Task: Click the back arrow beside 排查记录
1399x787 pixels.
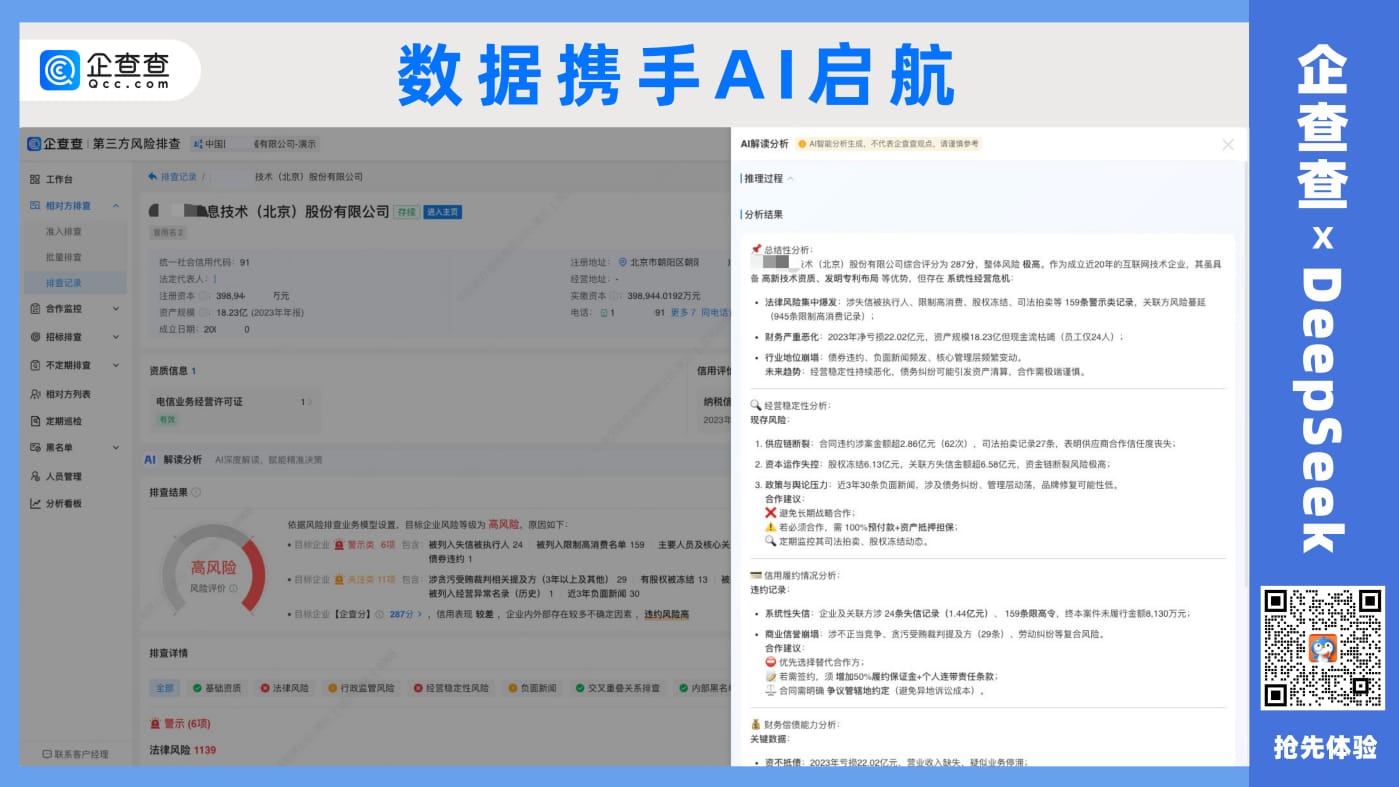Action: click(x=152, y=176)
